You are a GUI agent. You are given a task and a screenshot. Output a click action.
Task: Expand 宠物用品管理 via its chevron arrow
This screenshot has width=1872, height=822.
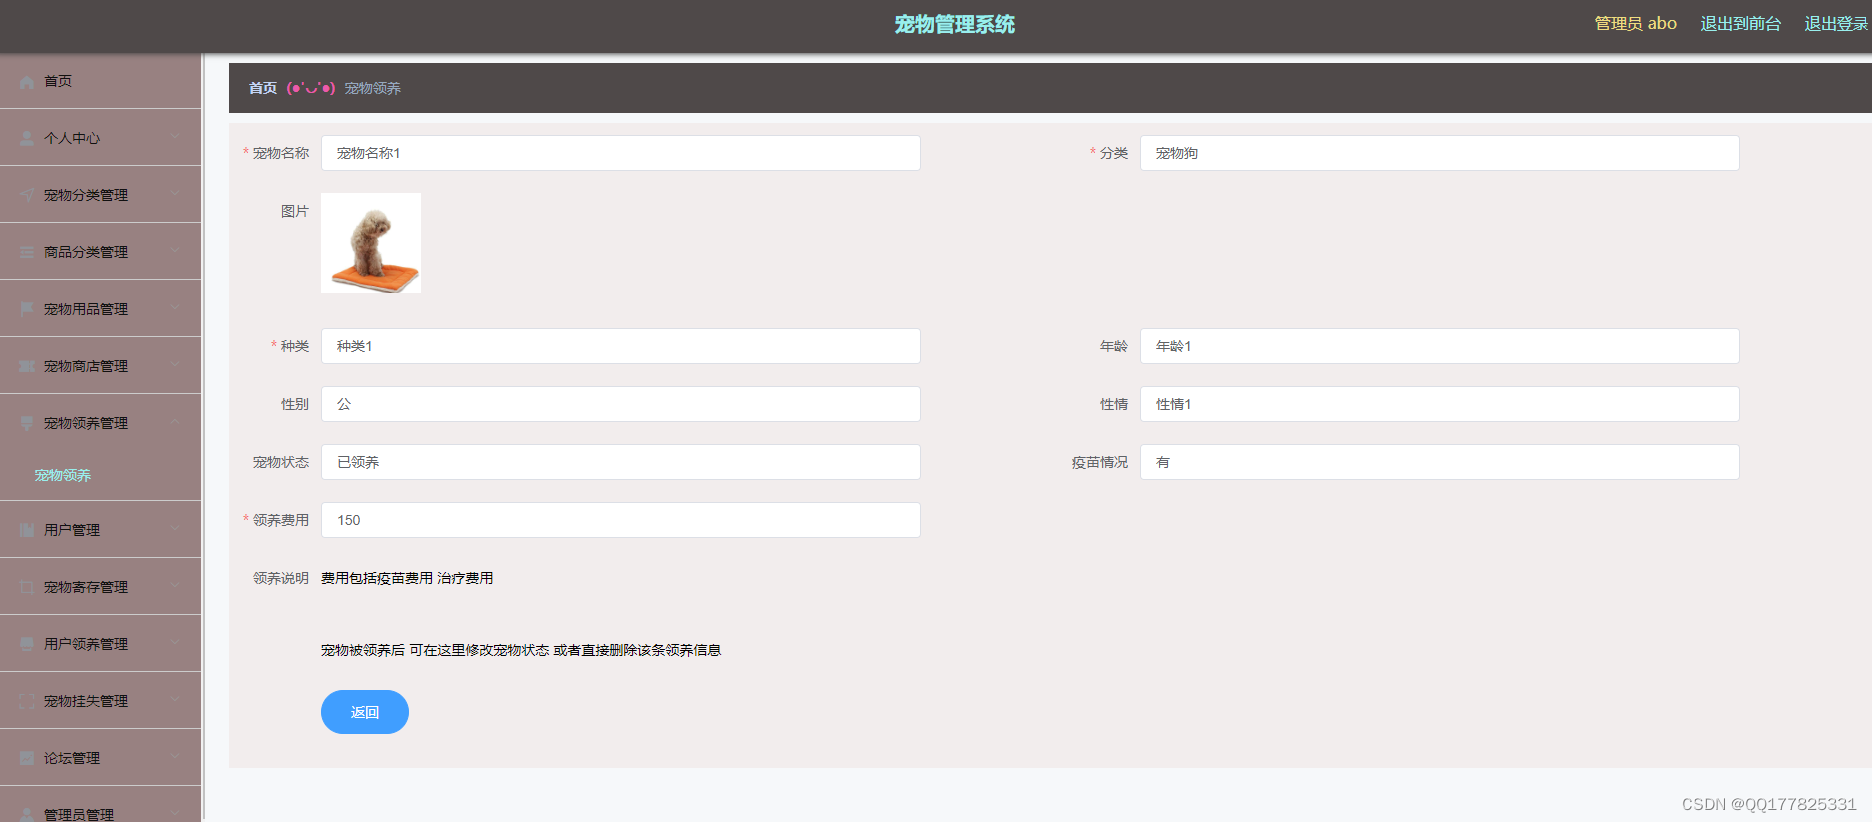[175, 309]
